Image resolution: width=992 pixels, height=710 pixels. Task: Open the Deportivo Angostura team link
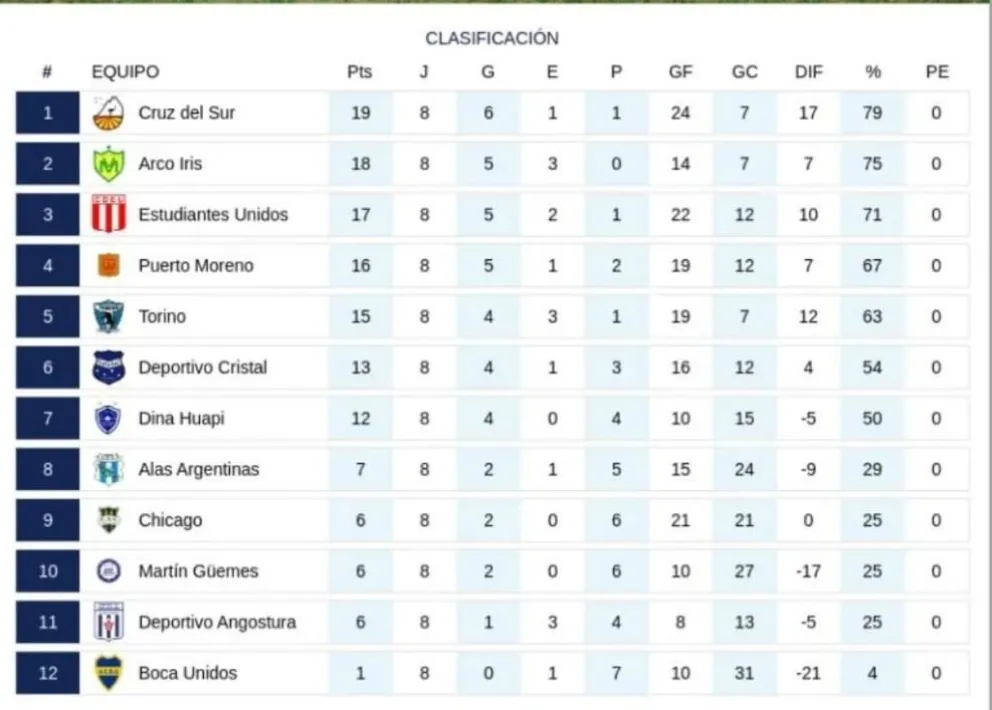tap(217, 622)
